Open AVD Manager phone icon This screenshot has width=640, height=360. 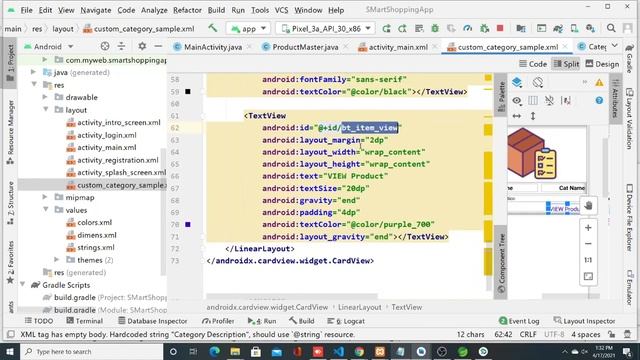(574, 28)
